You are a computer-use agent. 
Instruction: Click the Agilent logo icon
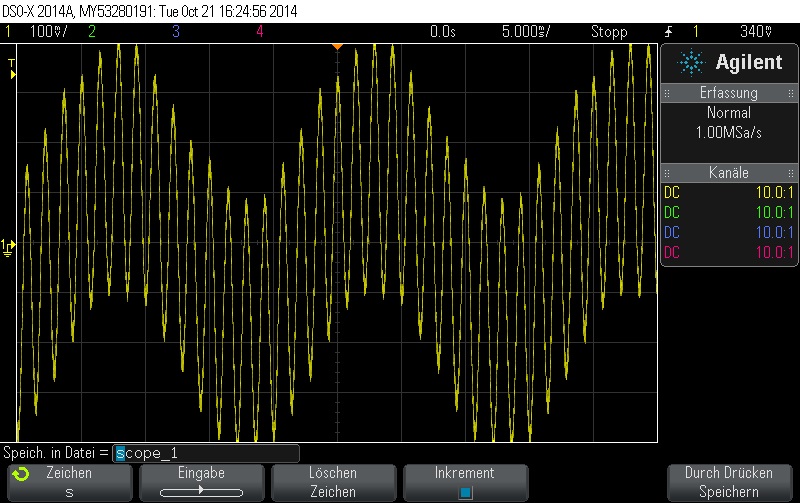point(691,63)
